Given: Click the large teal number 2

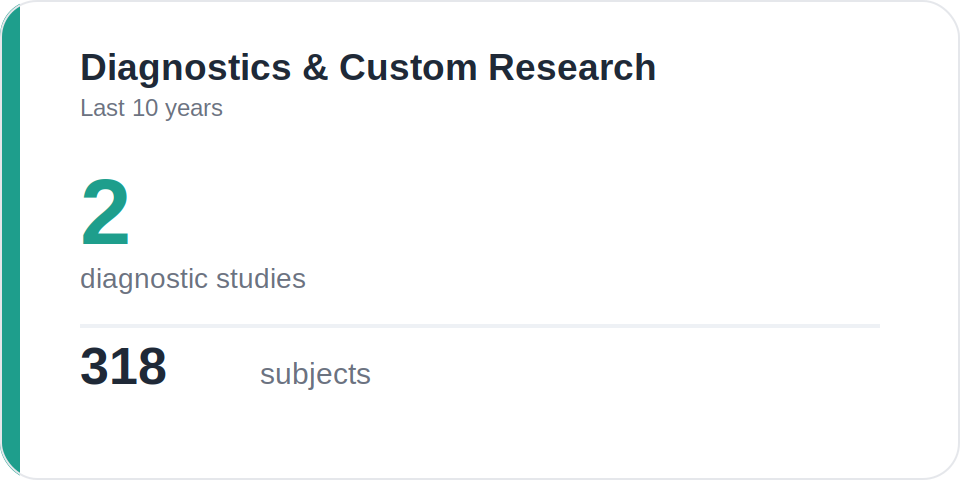Looking at the screenshot, I should (105, 212).
